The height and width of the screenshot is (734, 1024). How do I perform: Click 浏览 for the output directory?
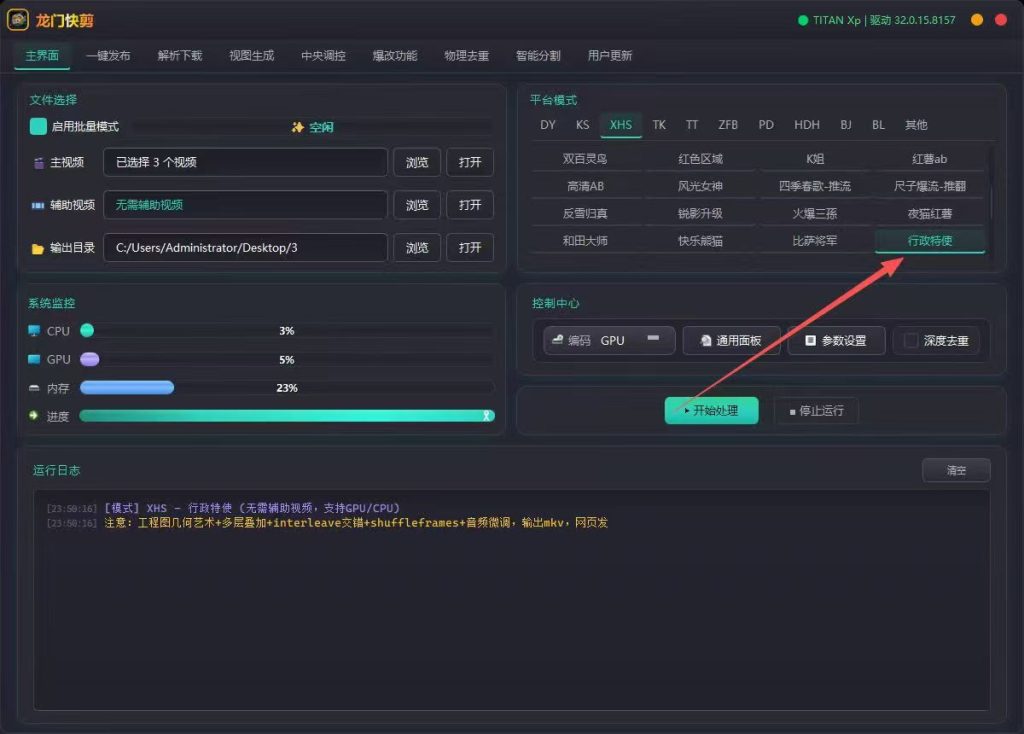click(417, 248)
